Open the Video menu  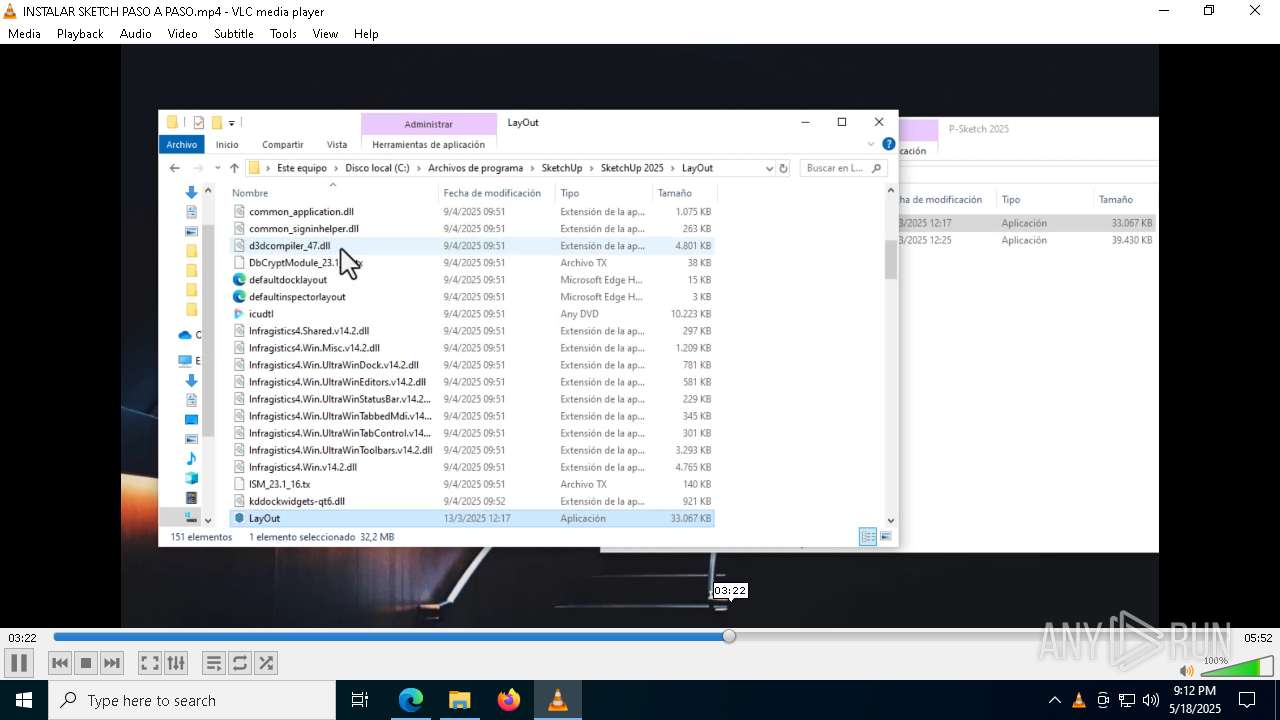(x=182, y=34)
